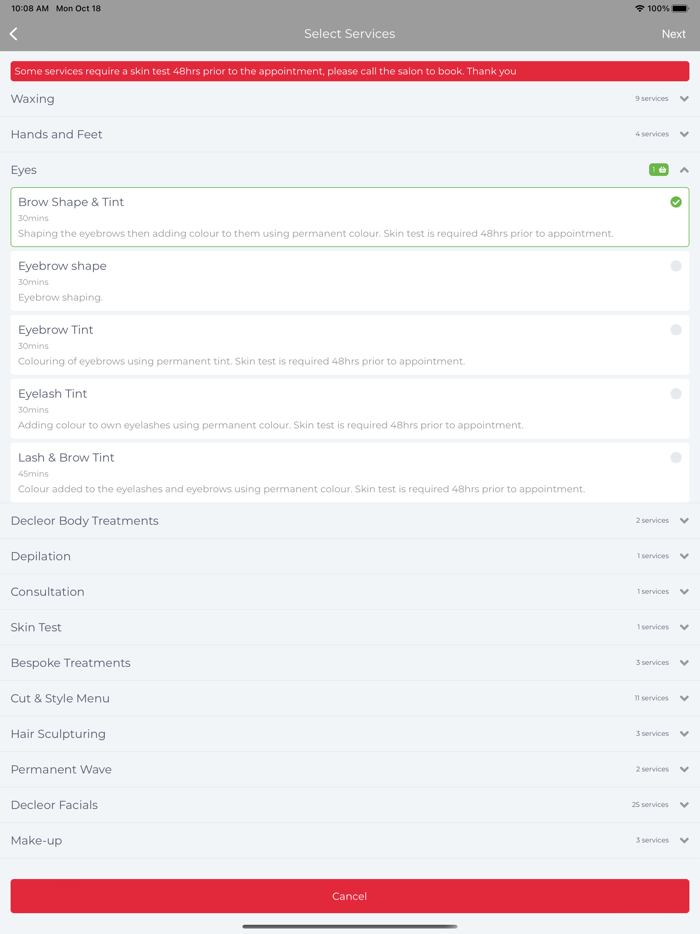Tap the red skin test notice banner
Image resolution: width=700 pixels, height=934 pixels.
350,72
